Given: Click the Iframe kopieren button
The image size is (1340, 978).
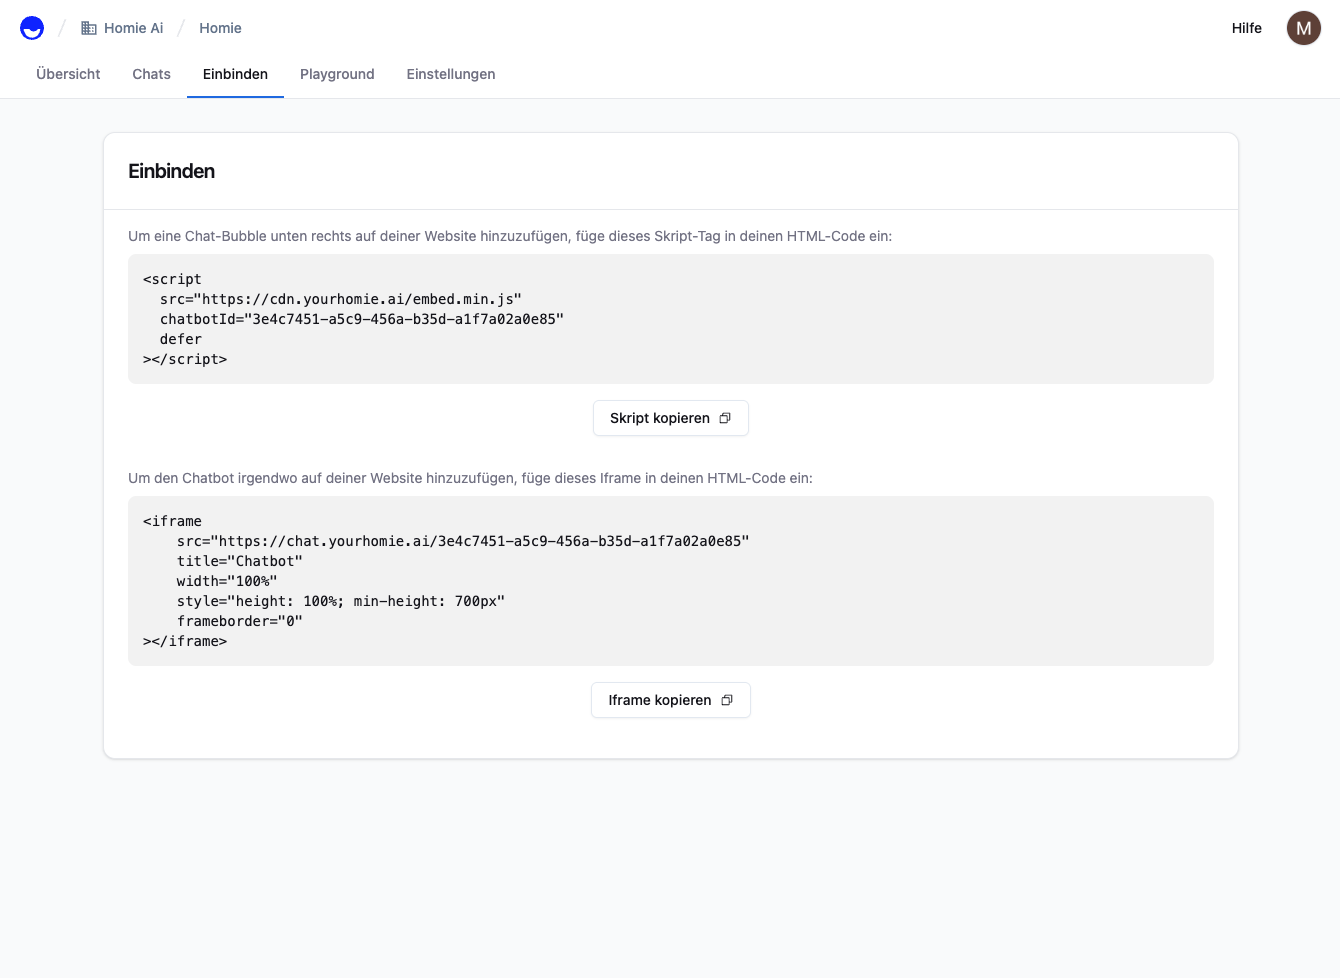Looking at the screenshot, I should [x=671, y=700].
